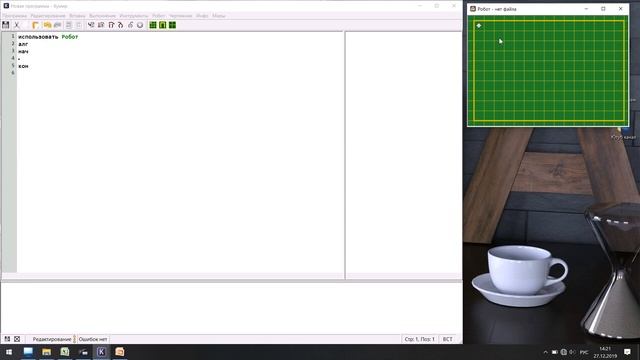
Task: Click the orange app icon in taskbar
Action: click(120, 352)
